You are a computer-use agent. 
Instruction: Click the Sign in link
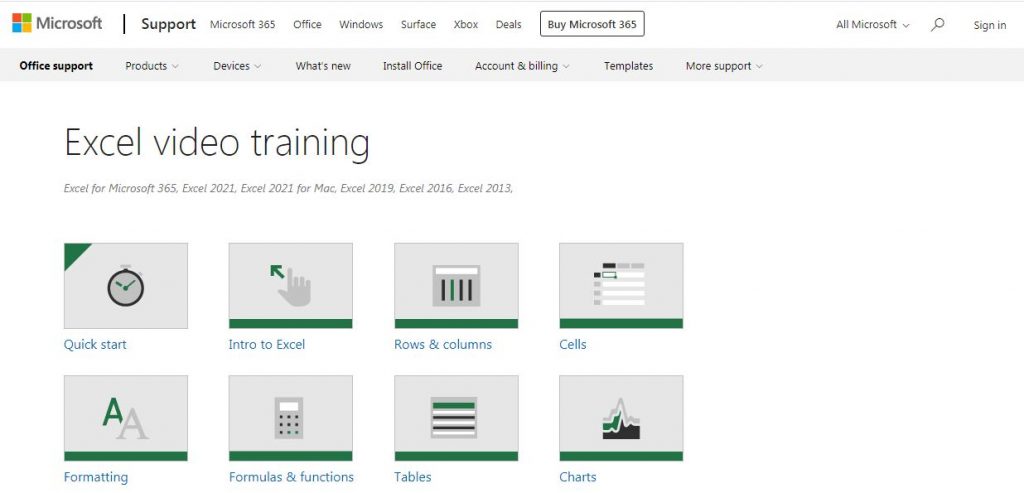(989, 25)
